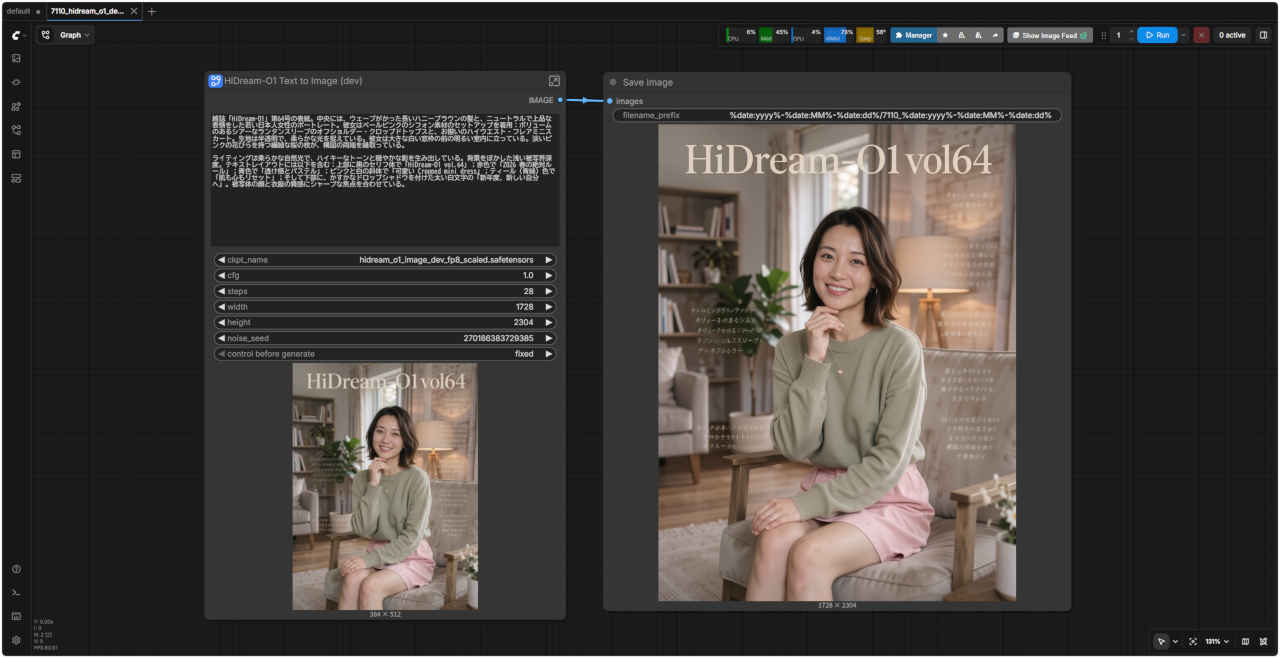Open the Workflows sidebar icon
Screen dimensions: 1280x658
pos(16,130)
